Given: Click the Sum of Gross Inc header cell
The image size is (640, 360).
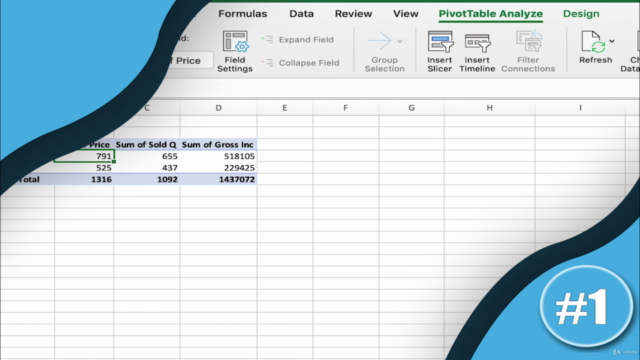Looking at the screenshot, I should [x=218, y=144].
